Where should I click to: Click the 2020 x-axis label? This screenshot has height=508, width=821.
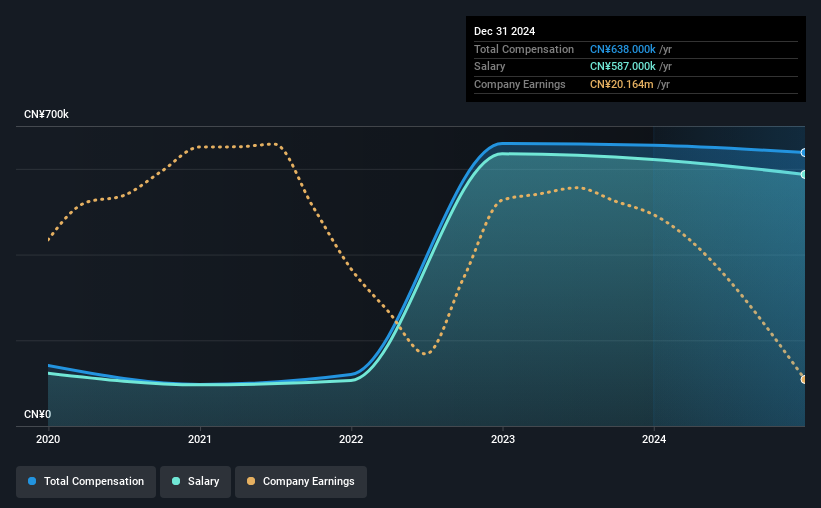coord(48,439)
